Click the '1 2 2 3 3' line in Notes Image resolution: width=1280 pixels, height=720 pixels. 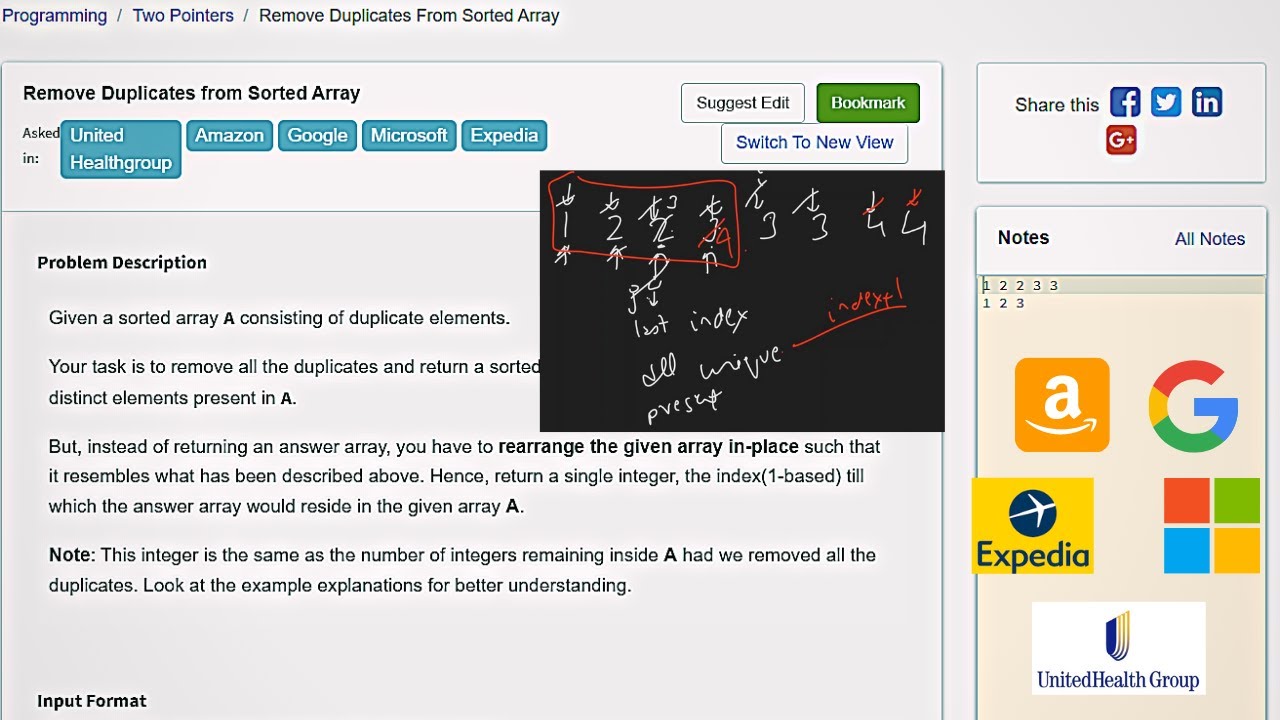pyautogui.click(x=1020, y=286)
